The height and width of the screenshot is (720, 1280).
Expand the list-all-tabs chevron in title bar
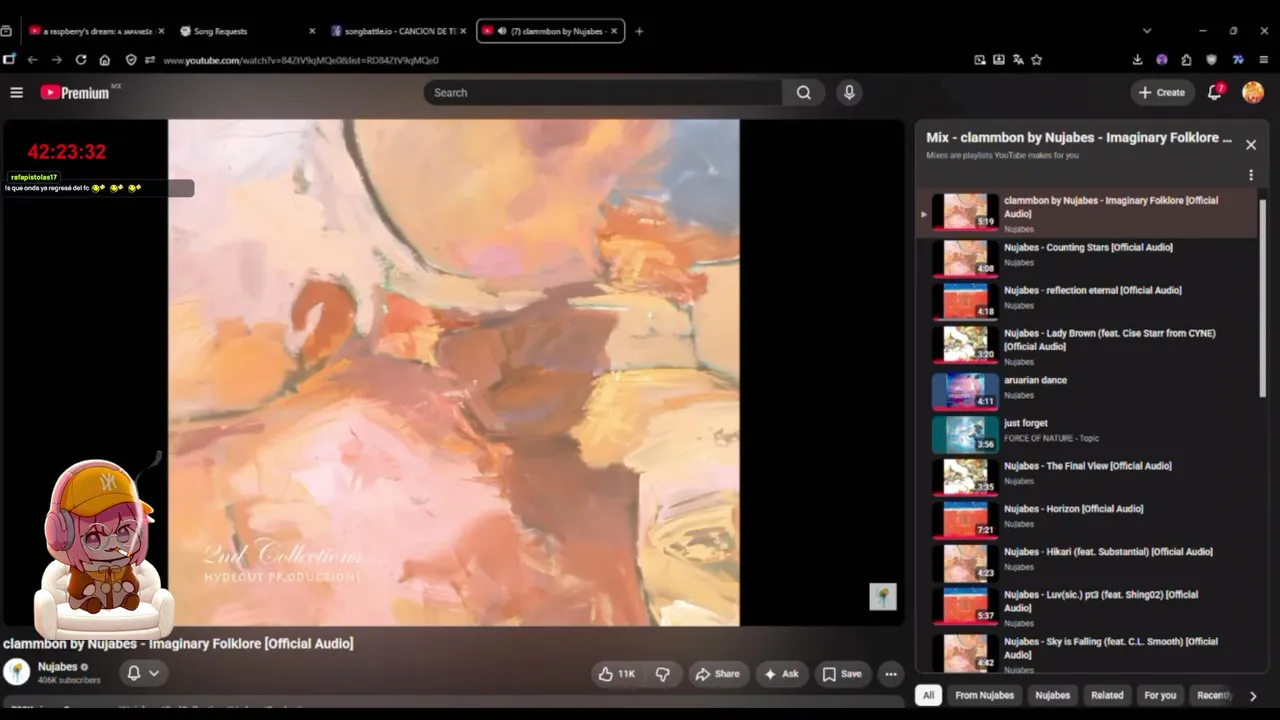click(x=1147, y=31)
